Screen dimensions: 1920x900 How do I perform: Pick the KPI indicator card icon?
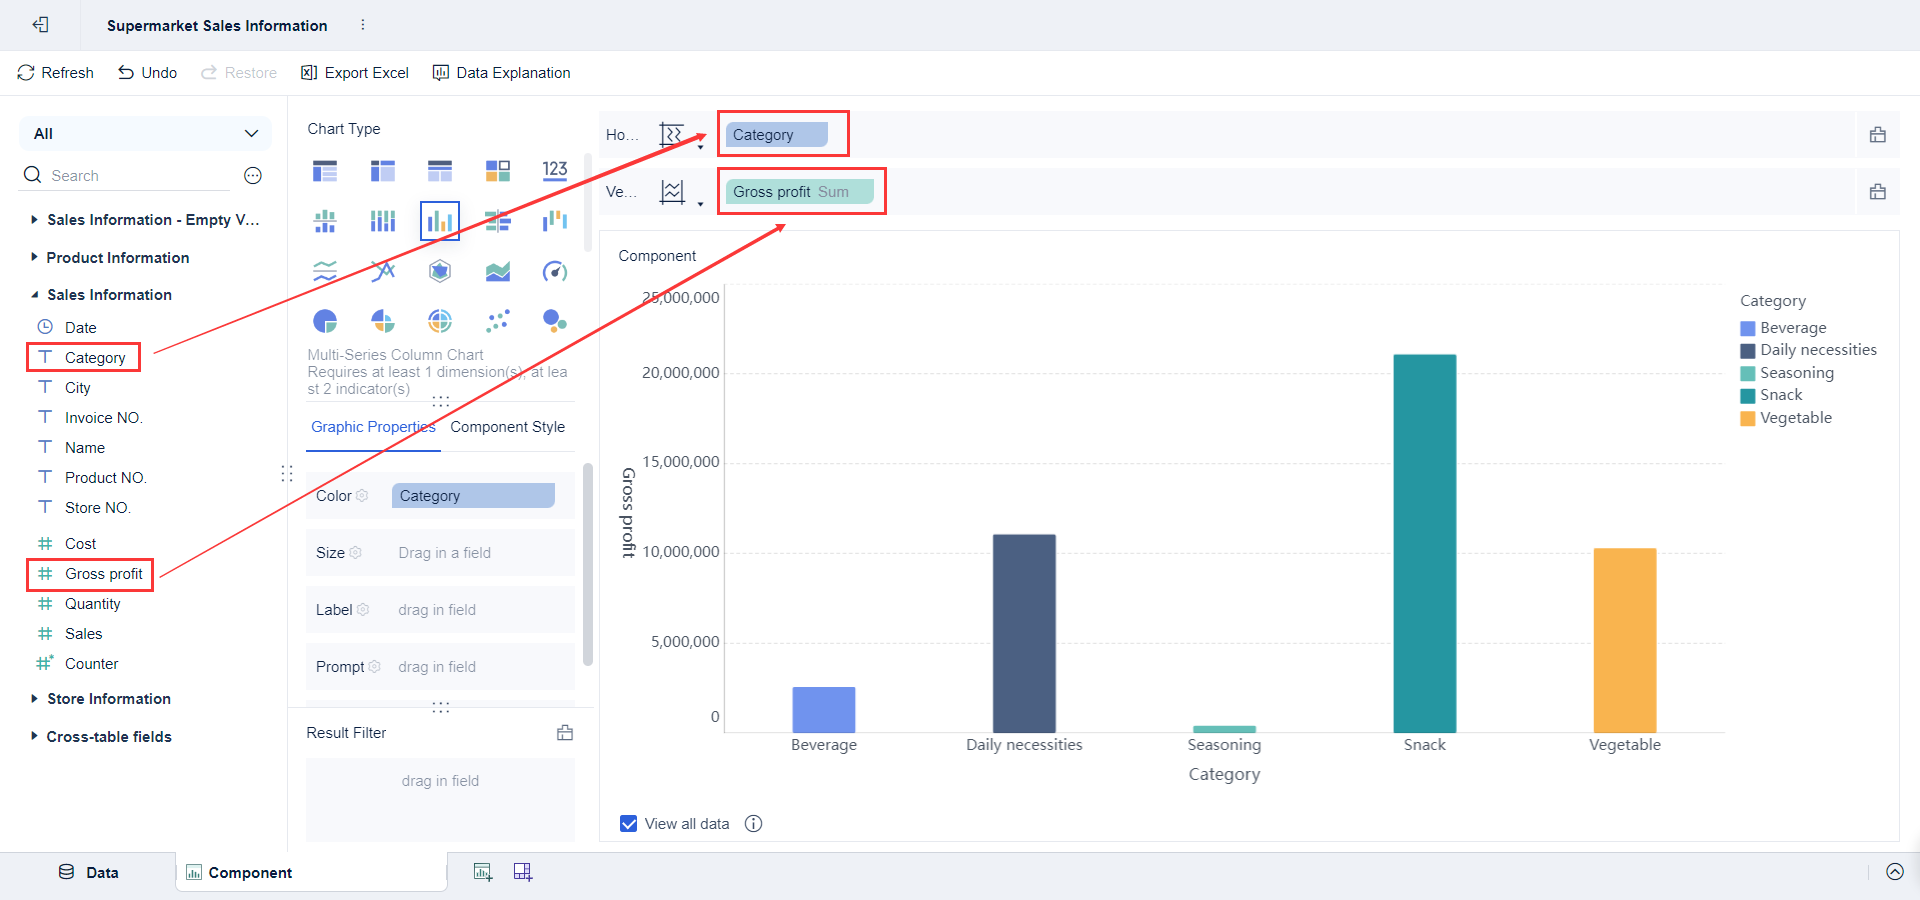click(x=555, y=171)
